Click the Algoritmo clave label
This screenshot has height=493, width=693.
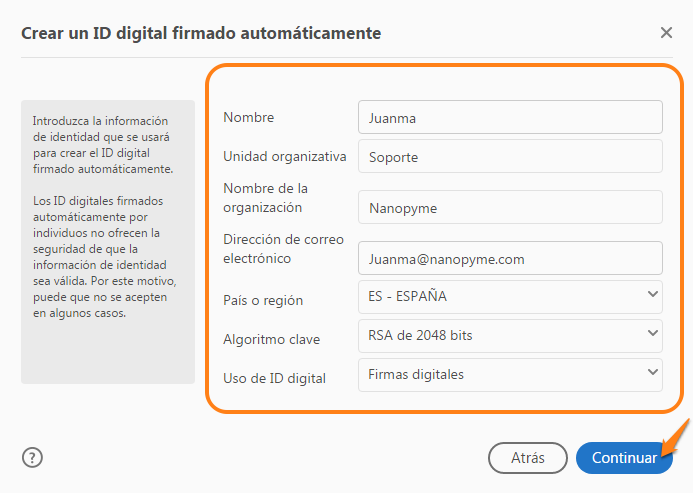(271, 339)
